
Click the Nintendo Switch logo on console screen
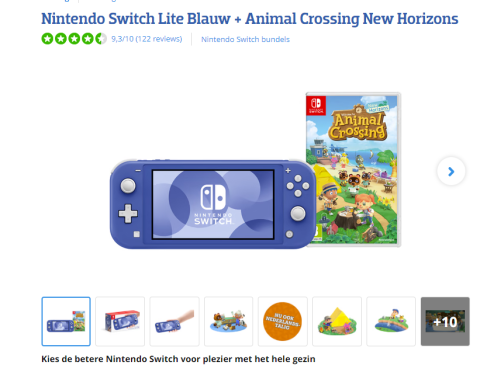pyautogui.click(x=213, y=205)
